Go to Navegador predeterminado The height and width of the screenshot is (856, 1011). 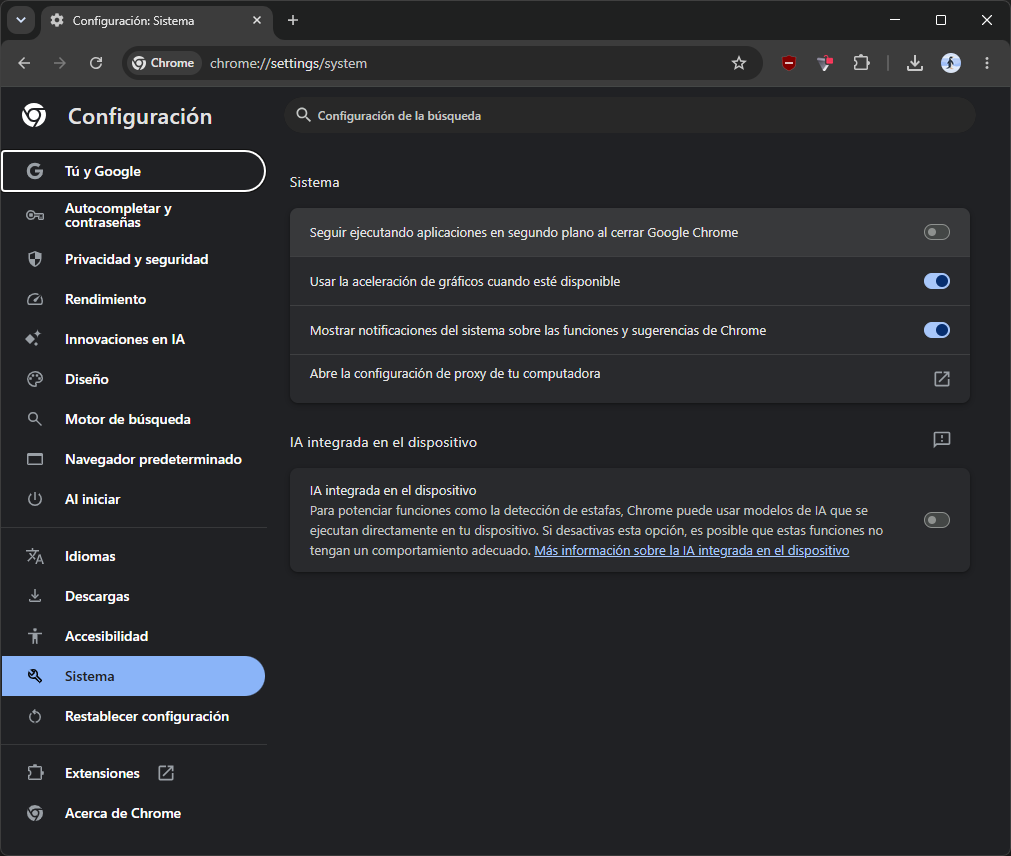(x=133, y=459)
